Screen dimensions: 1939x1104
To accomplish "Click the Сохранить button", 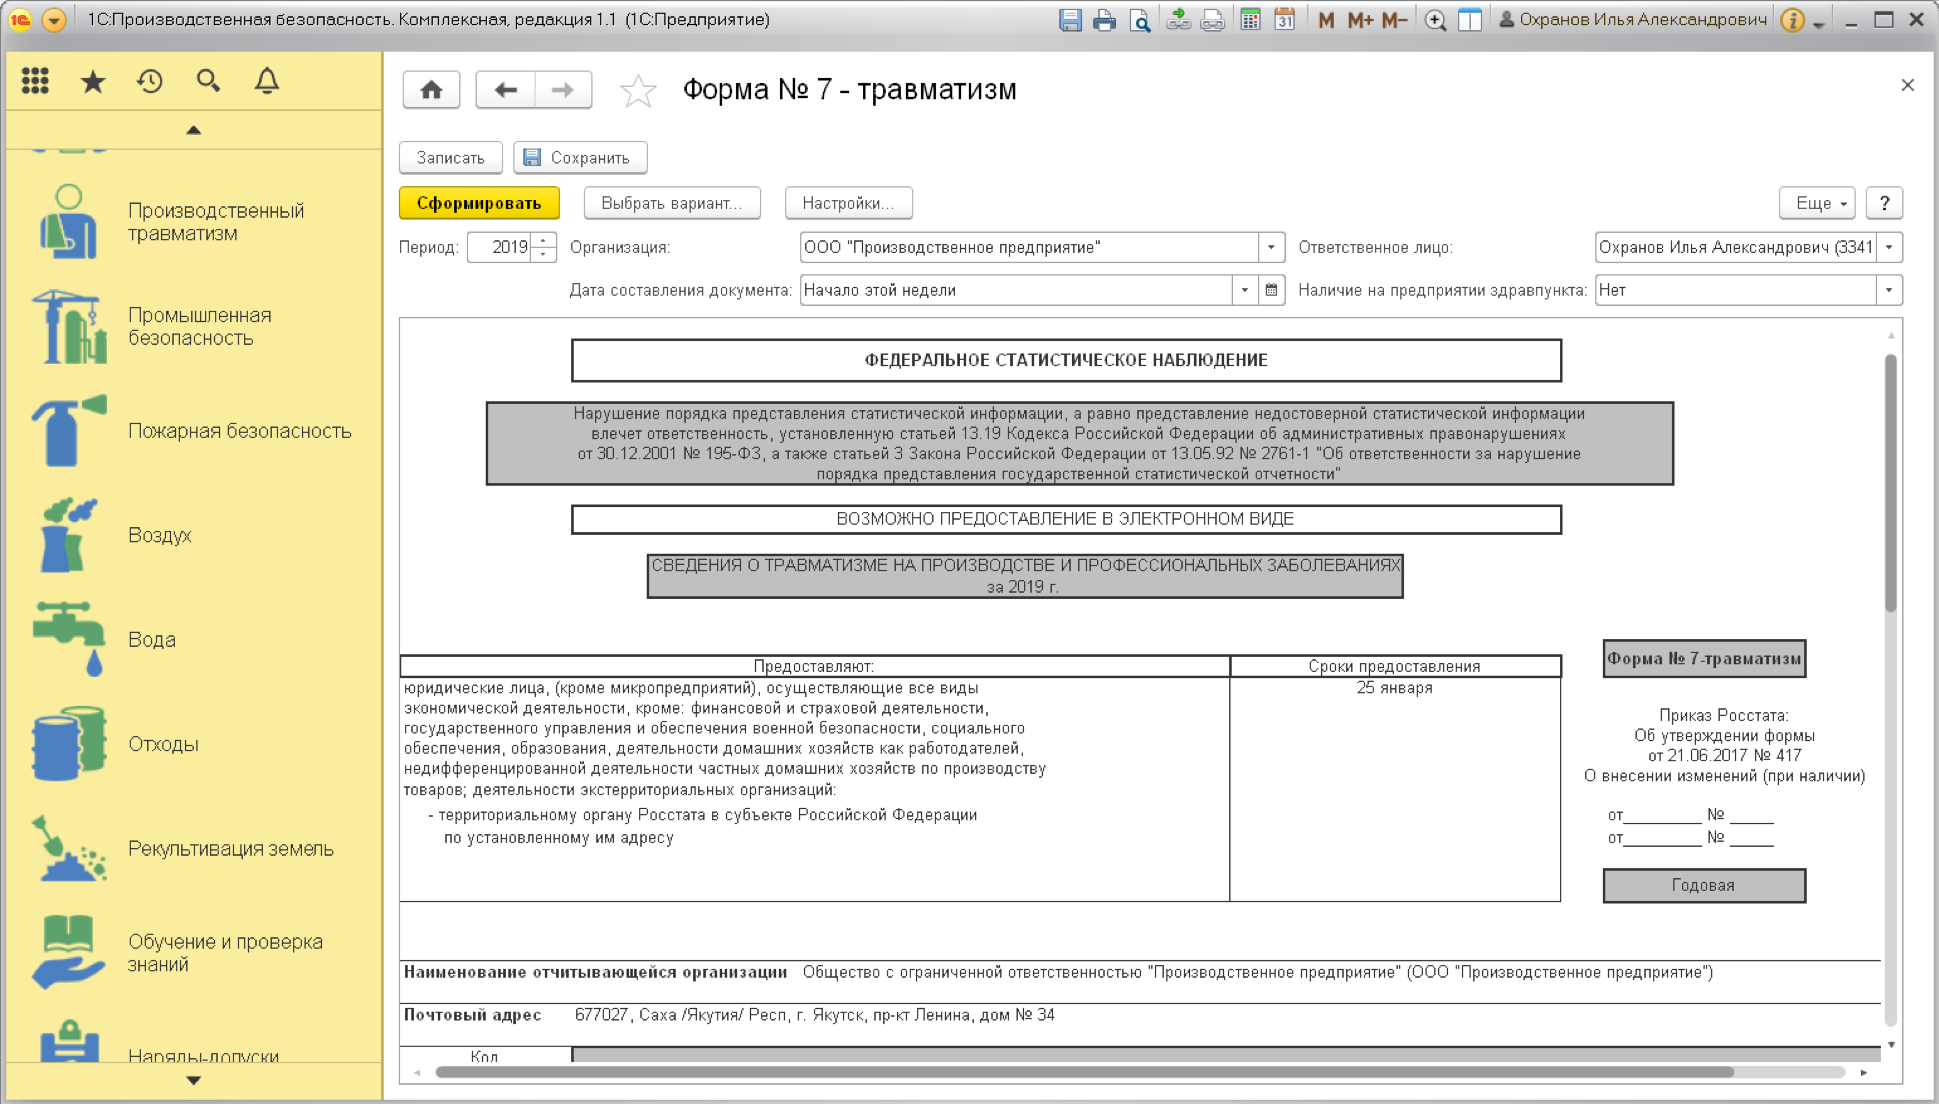I will pos(580,158).
